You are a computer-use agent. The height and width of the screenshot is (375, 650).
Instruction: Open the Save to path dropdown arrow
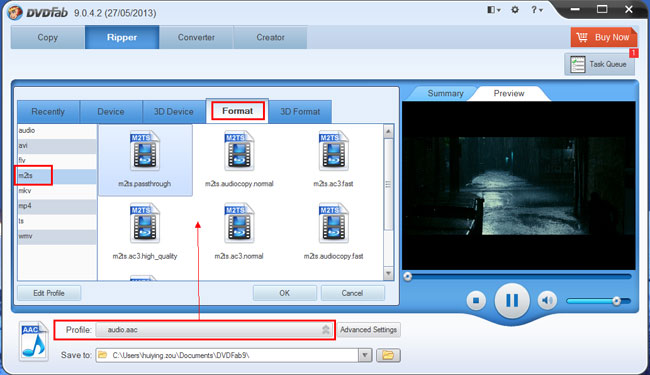(365, 355)
